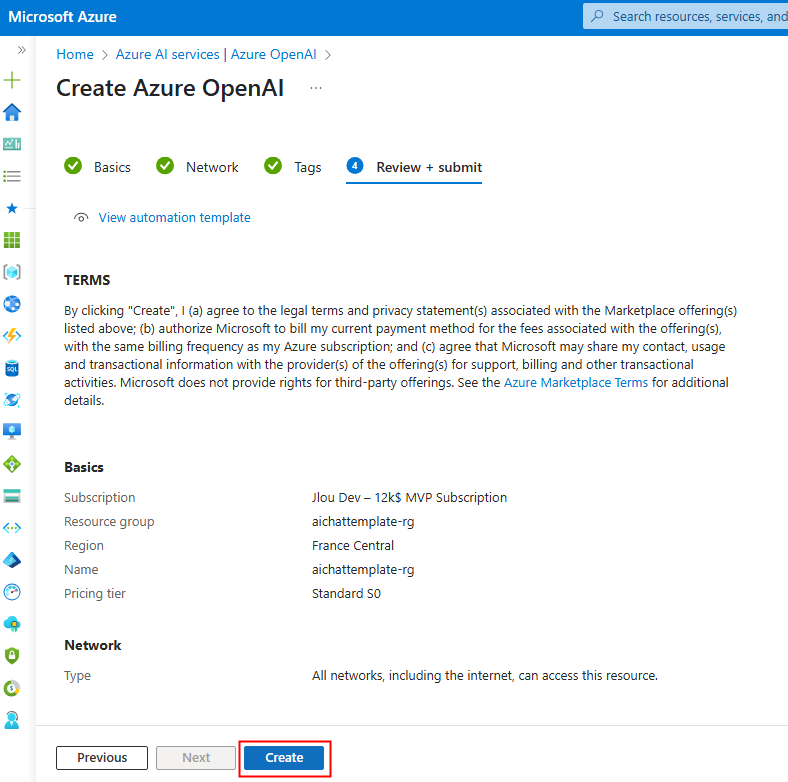Screen dimensions: 788x782
Task: Open Storage accounts icon
Action: pyautogui.click(x=12, y=496)
